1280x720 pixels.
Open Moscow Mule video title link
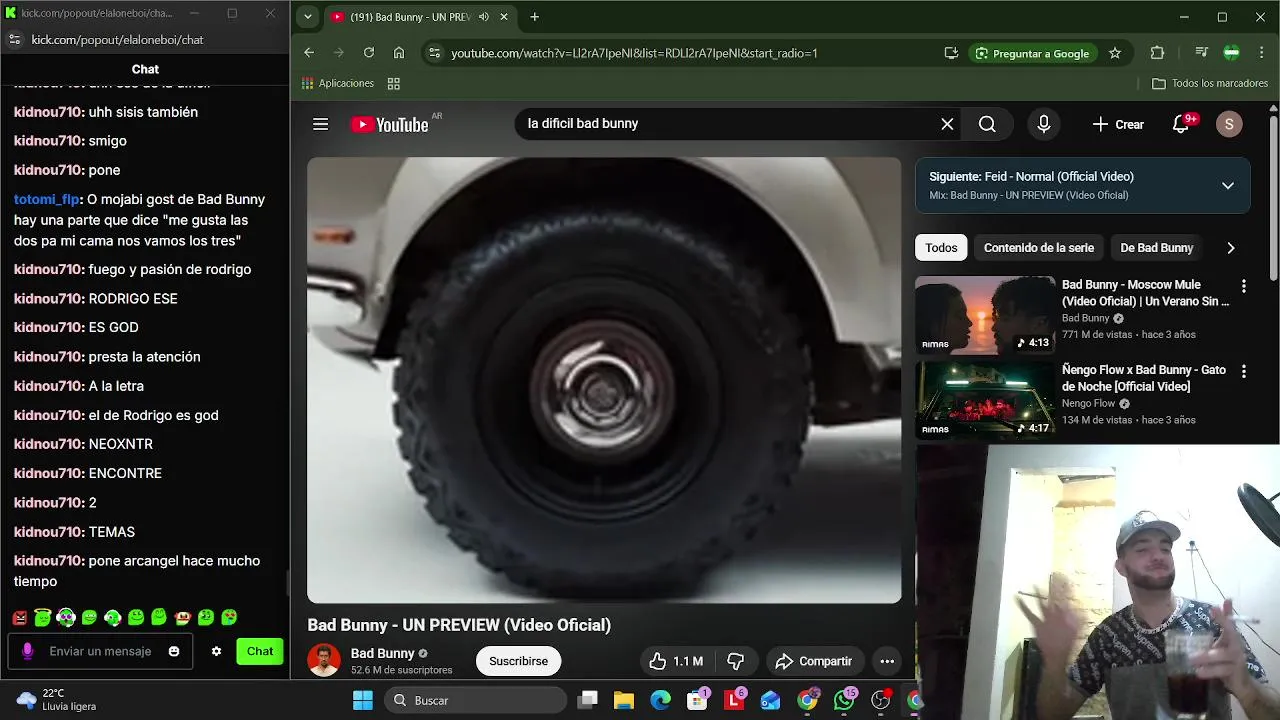(x=1146, y=293)
